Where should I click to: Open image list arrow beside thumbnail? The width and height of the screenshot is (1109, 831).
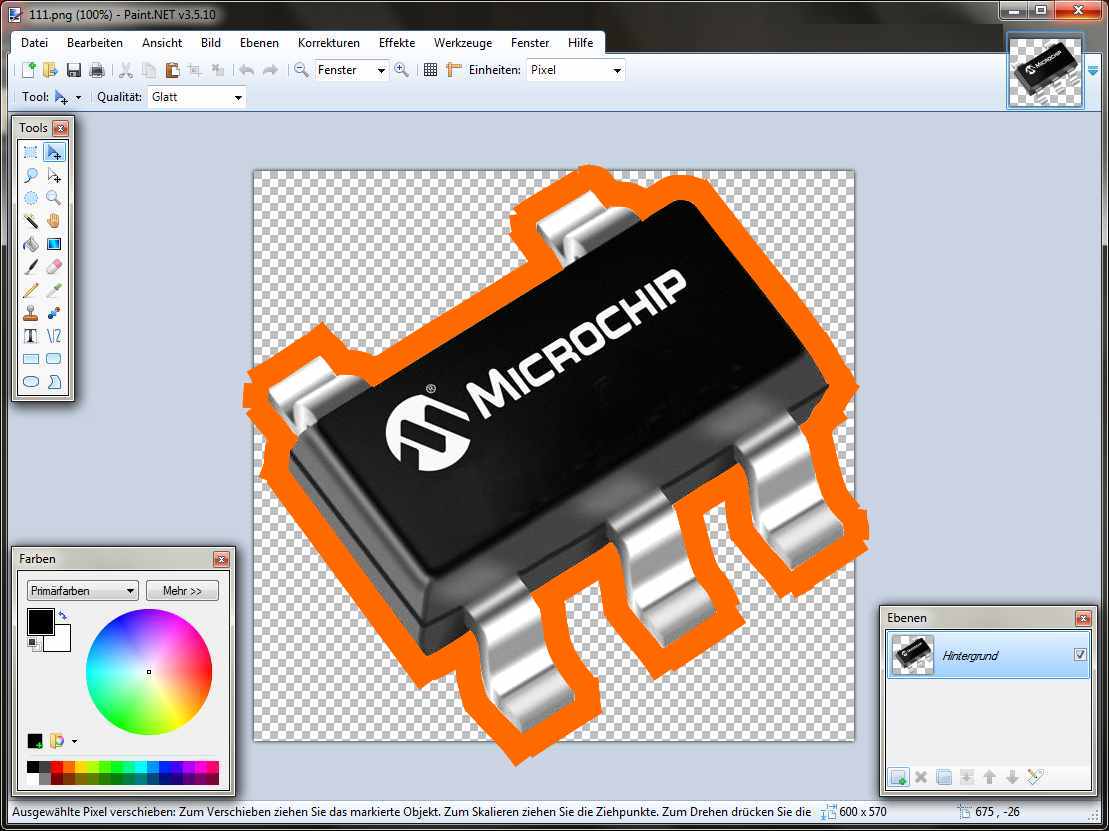click(1093, 71)
